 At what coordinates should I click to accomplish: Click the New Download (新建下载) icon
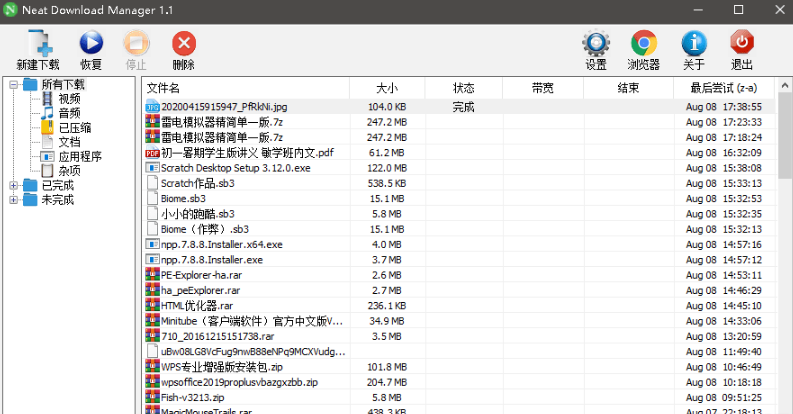pos(38,44)
